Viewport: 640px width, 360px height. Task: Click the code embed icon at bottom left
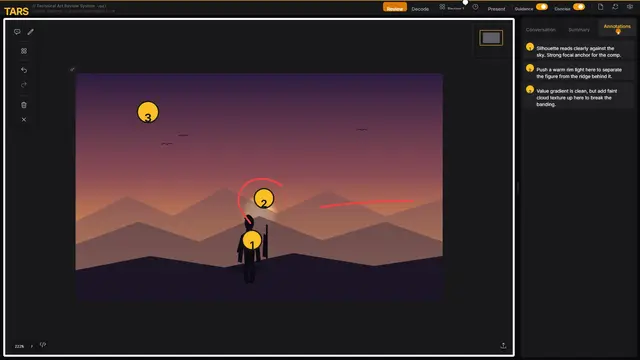coord(43,345)
